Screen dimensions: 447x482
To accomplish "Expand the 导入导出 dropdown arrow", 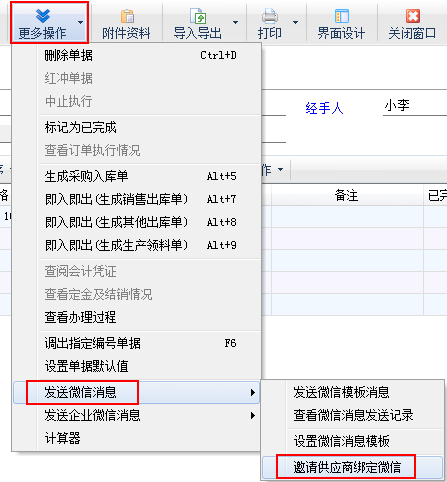I will pos(235,22).
